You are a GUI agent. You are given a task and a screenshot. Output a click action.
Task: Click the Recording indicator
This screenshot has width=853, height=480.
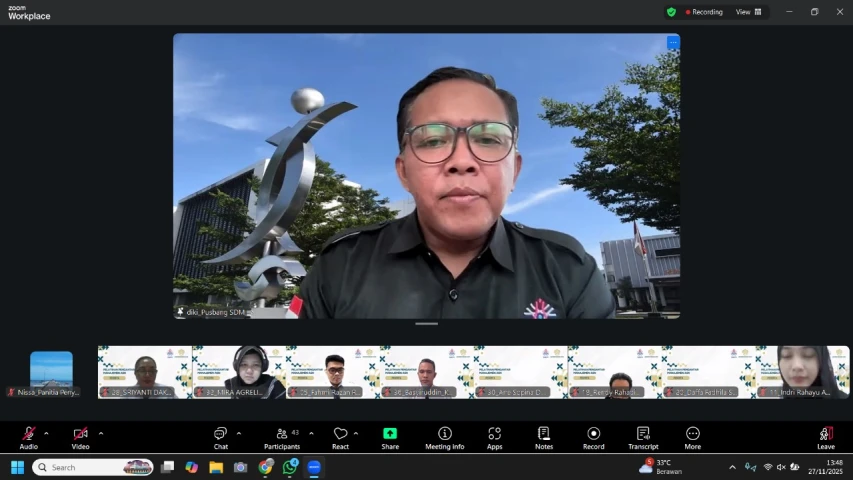coord(704,12)
